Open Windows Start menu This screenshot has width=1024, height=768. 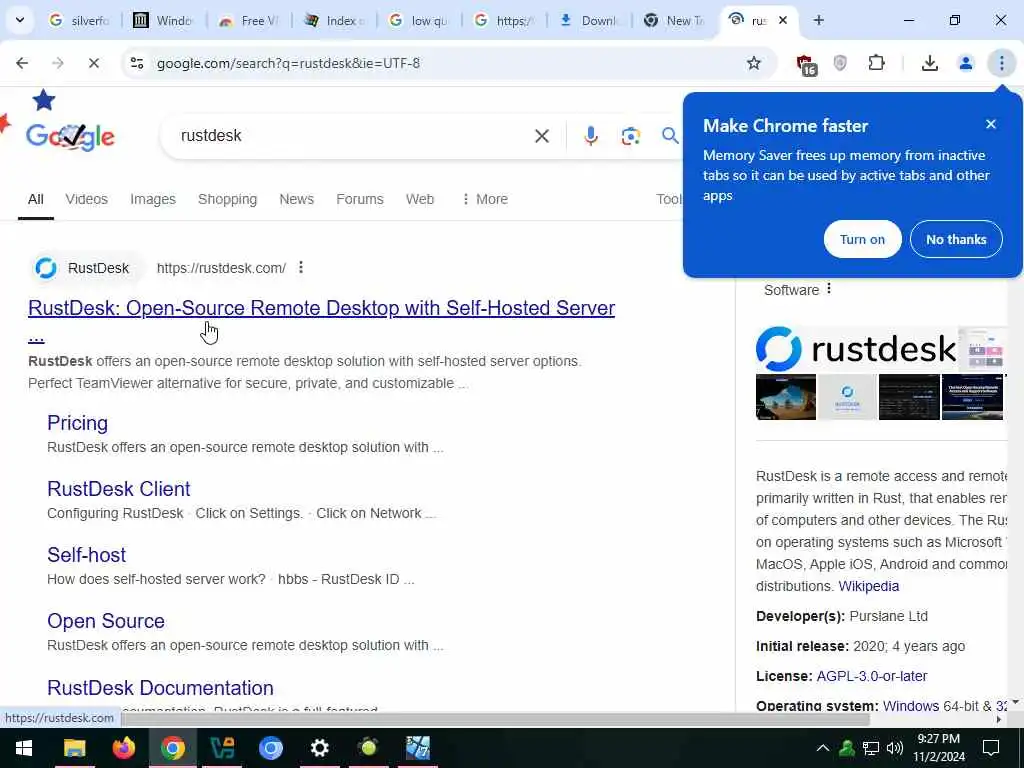24,748
